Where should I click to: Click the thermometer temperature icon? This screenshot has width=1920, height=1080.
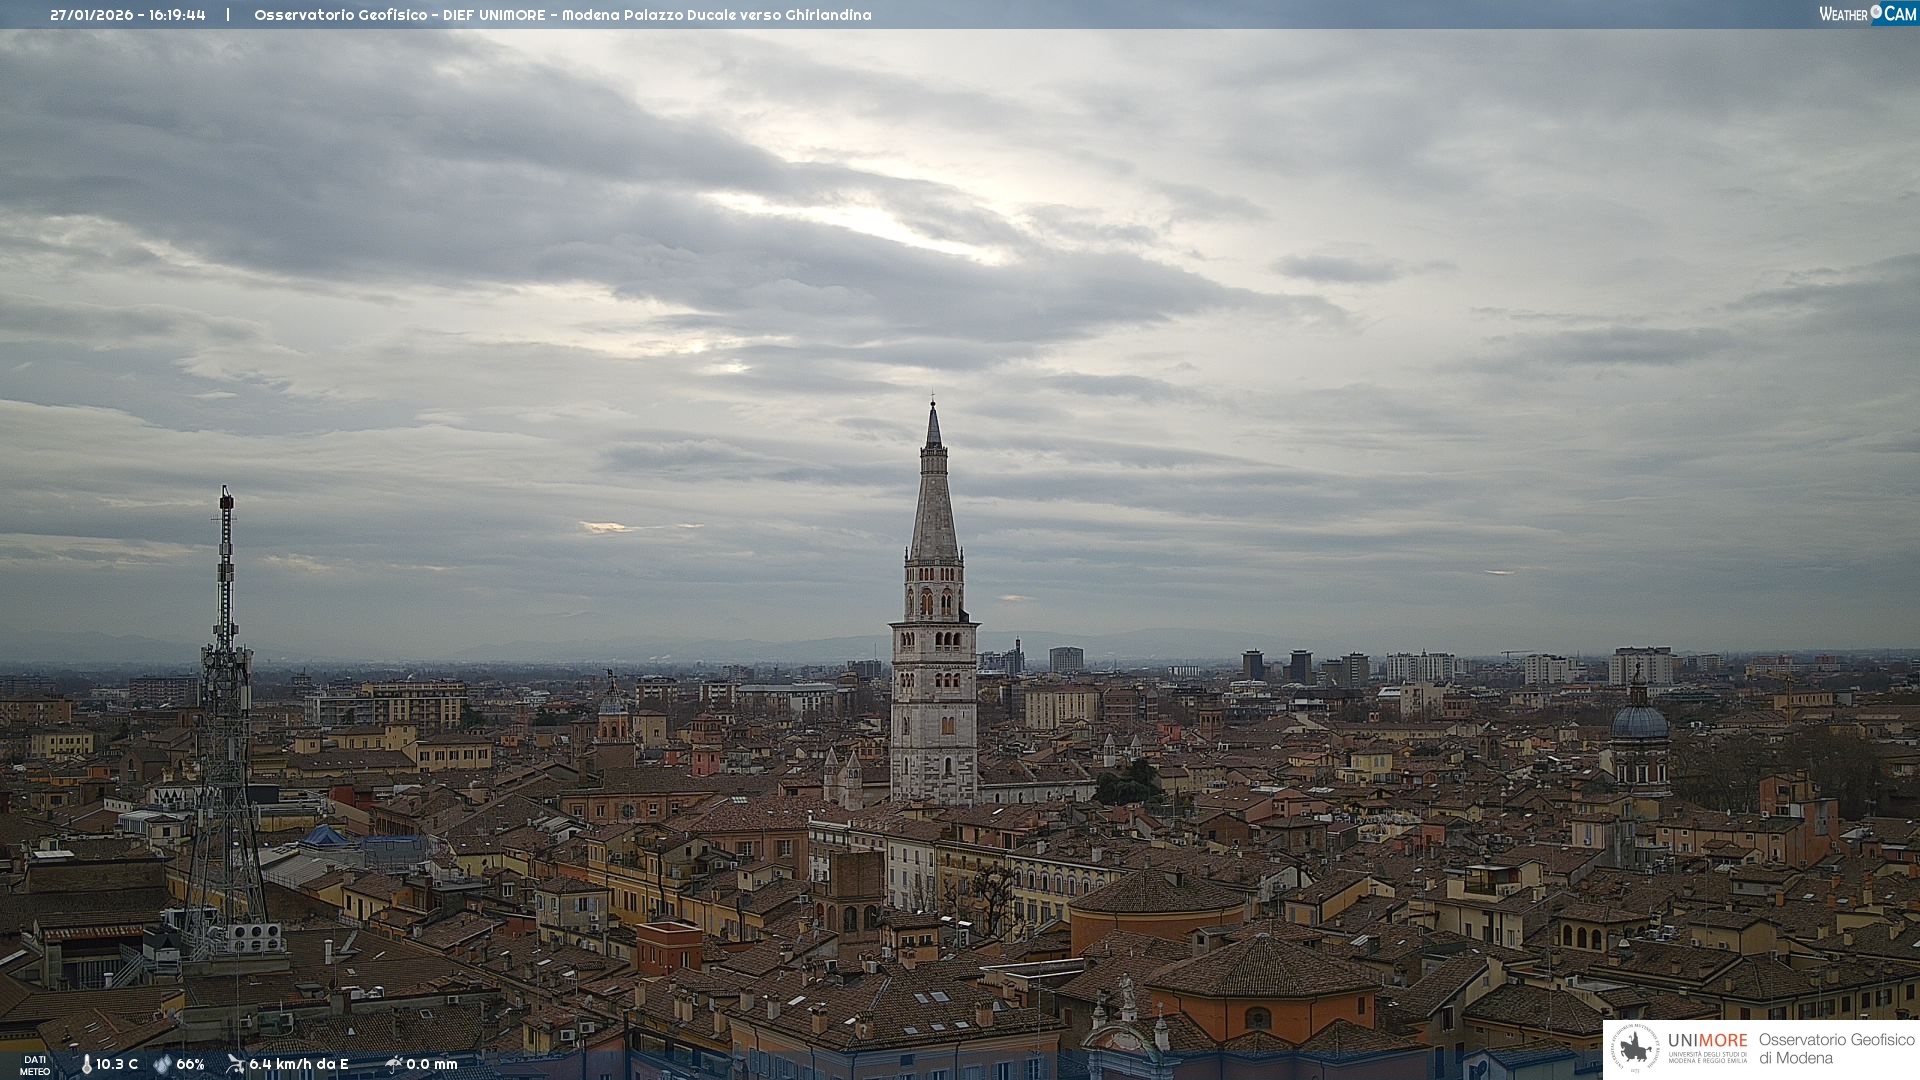87,1064
